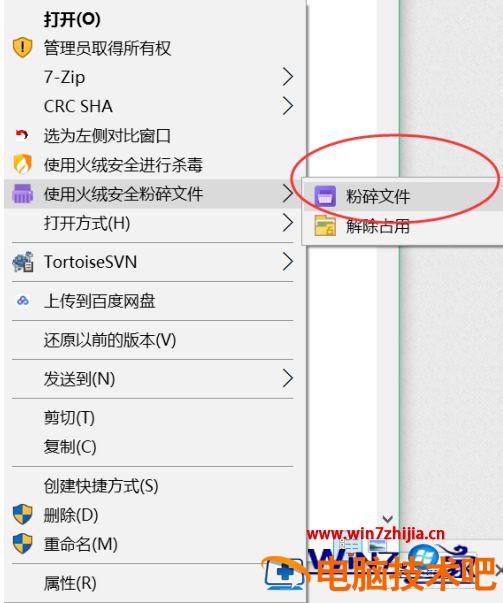Image resolution: width=503 pixels, height=603 pixels.
Task: Expand the 发送到(N) submenu arrow
Action: (288, 378)
